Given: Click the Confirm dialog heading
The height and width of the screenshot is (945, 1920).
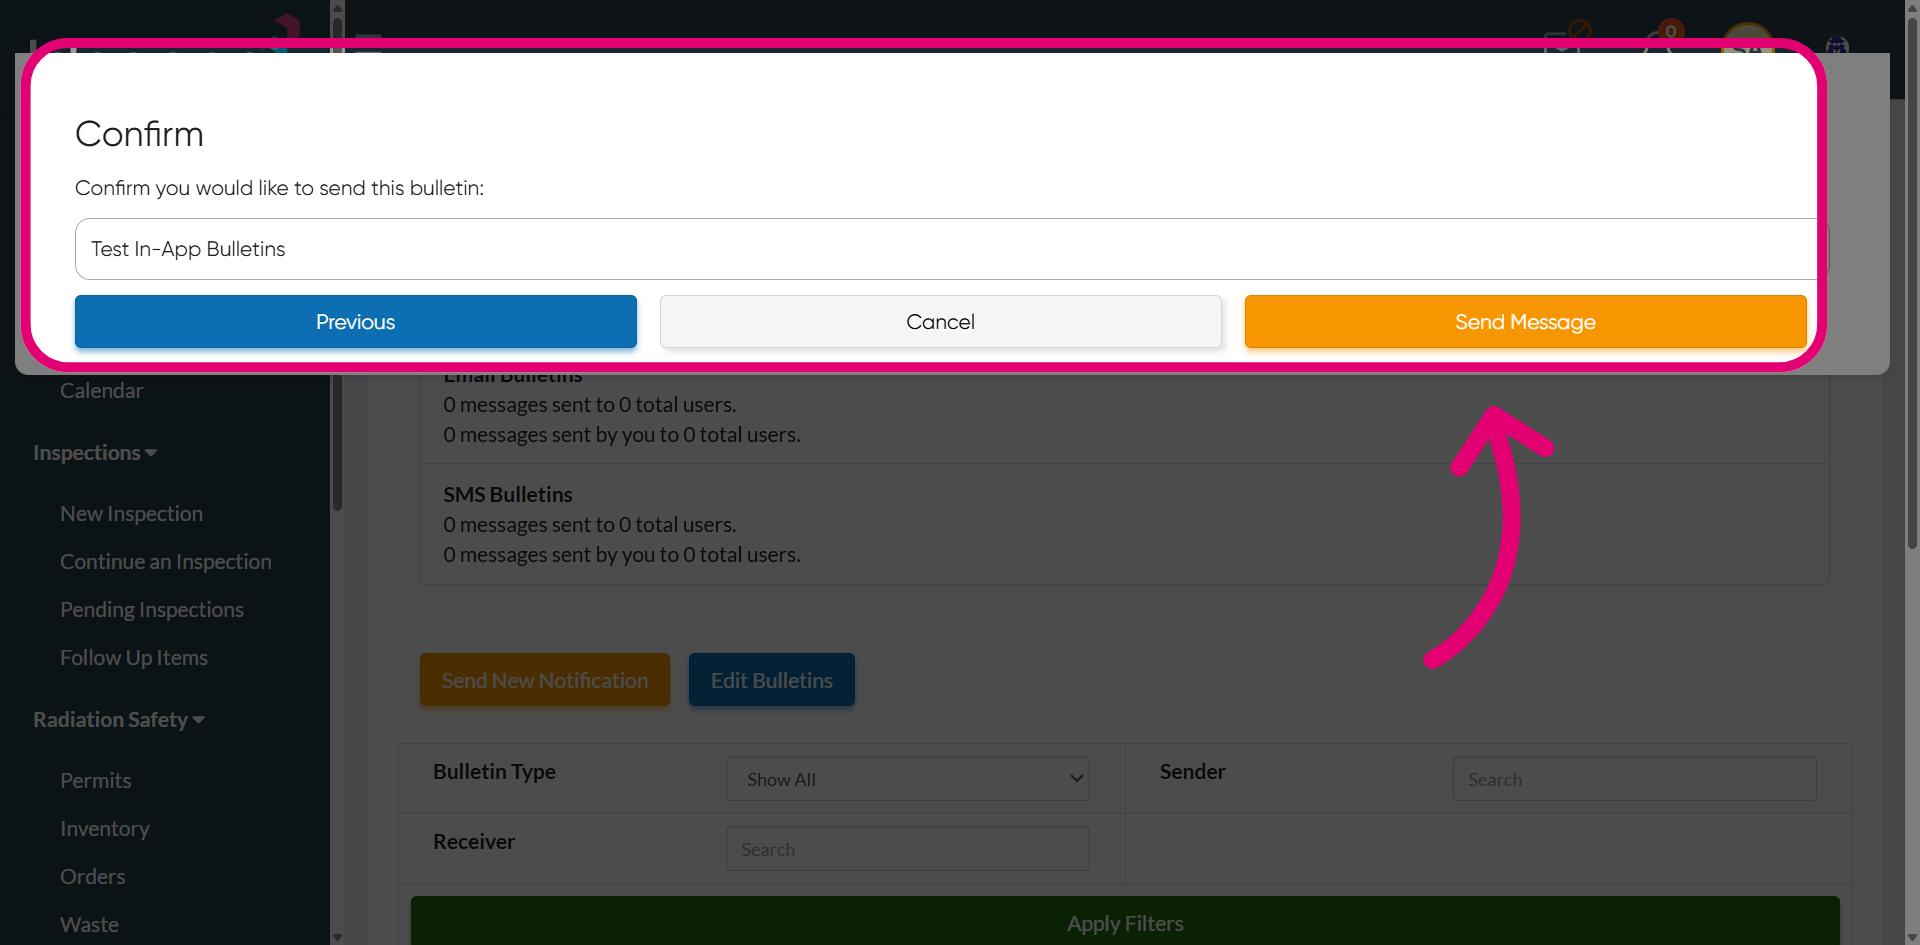Looking at the screenshot, I should click(139, 134).
